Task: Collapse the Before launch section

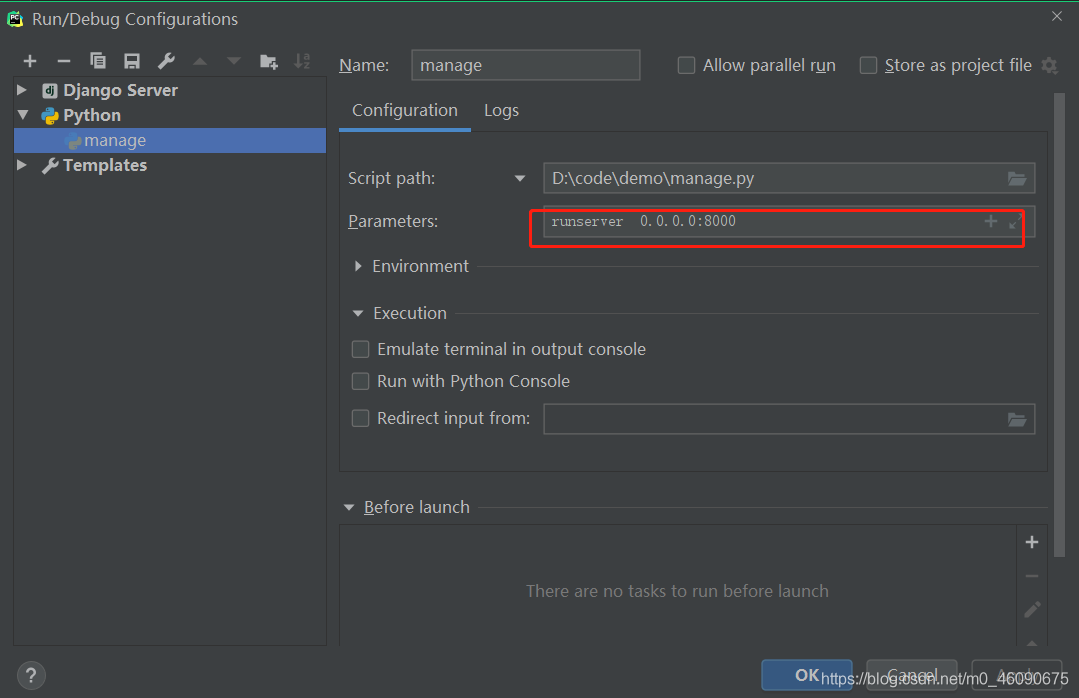Action: tap(349, 507)
